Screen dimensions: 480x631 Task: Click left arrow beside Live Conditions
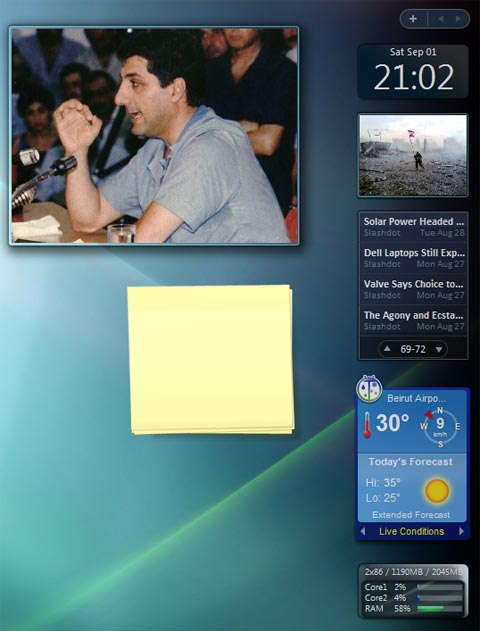pos(363,531)
